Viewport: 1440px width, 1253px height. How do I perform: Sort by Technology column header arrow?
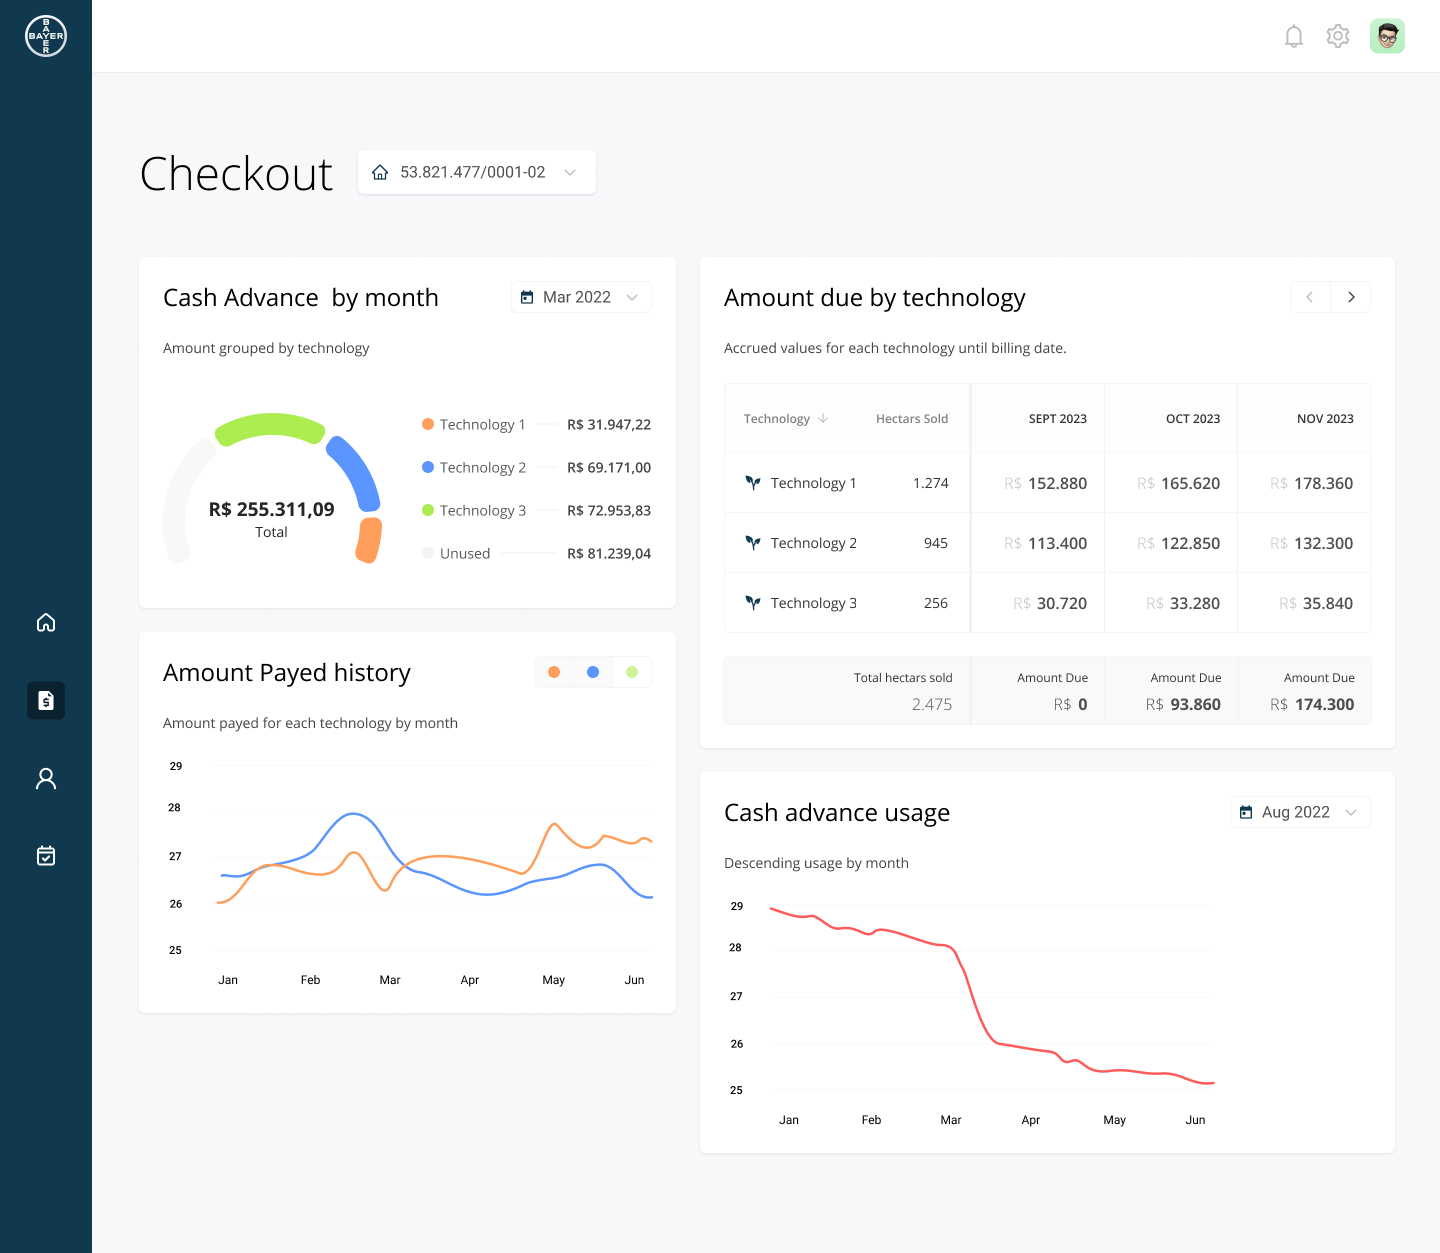[x=823, y=418]
